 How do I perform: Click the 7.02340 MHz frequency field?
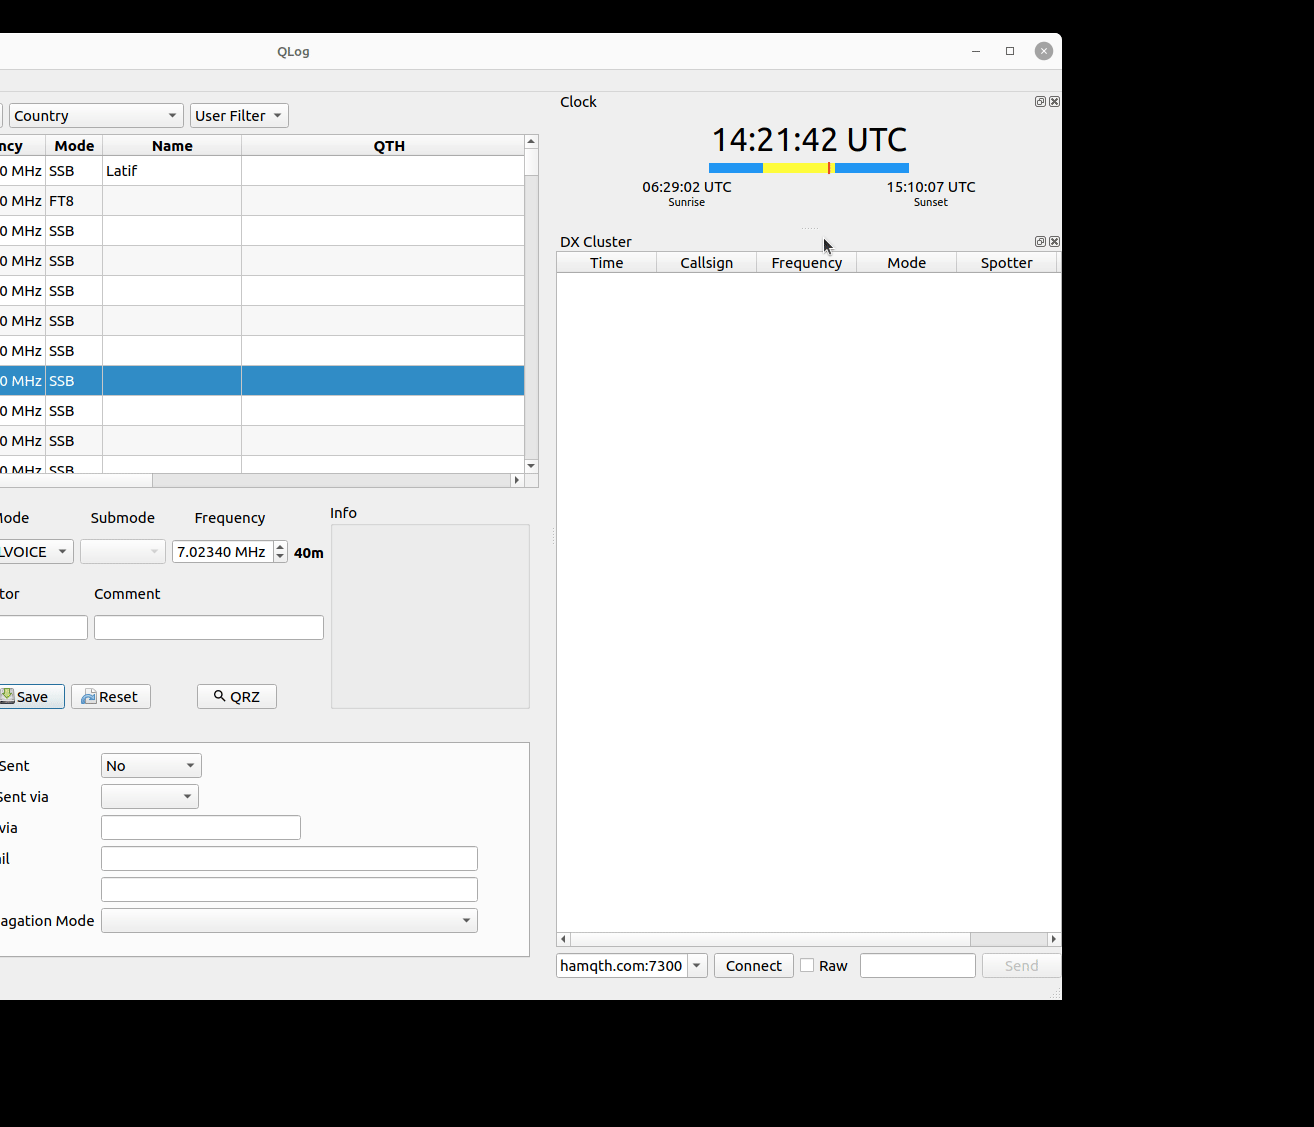coord(222,552)
